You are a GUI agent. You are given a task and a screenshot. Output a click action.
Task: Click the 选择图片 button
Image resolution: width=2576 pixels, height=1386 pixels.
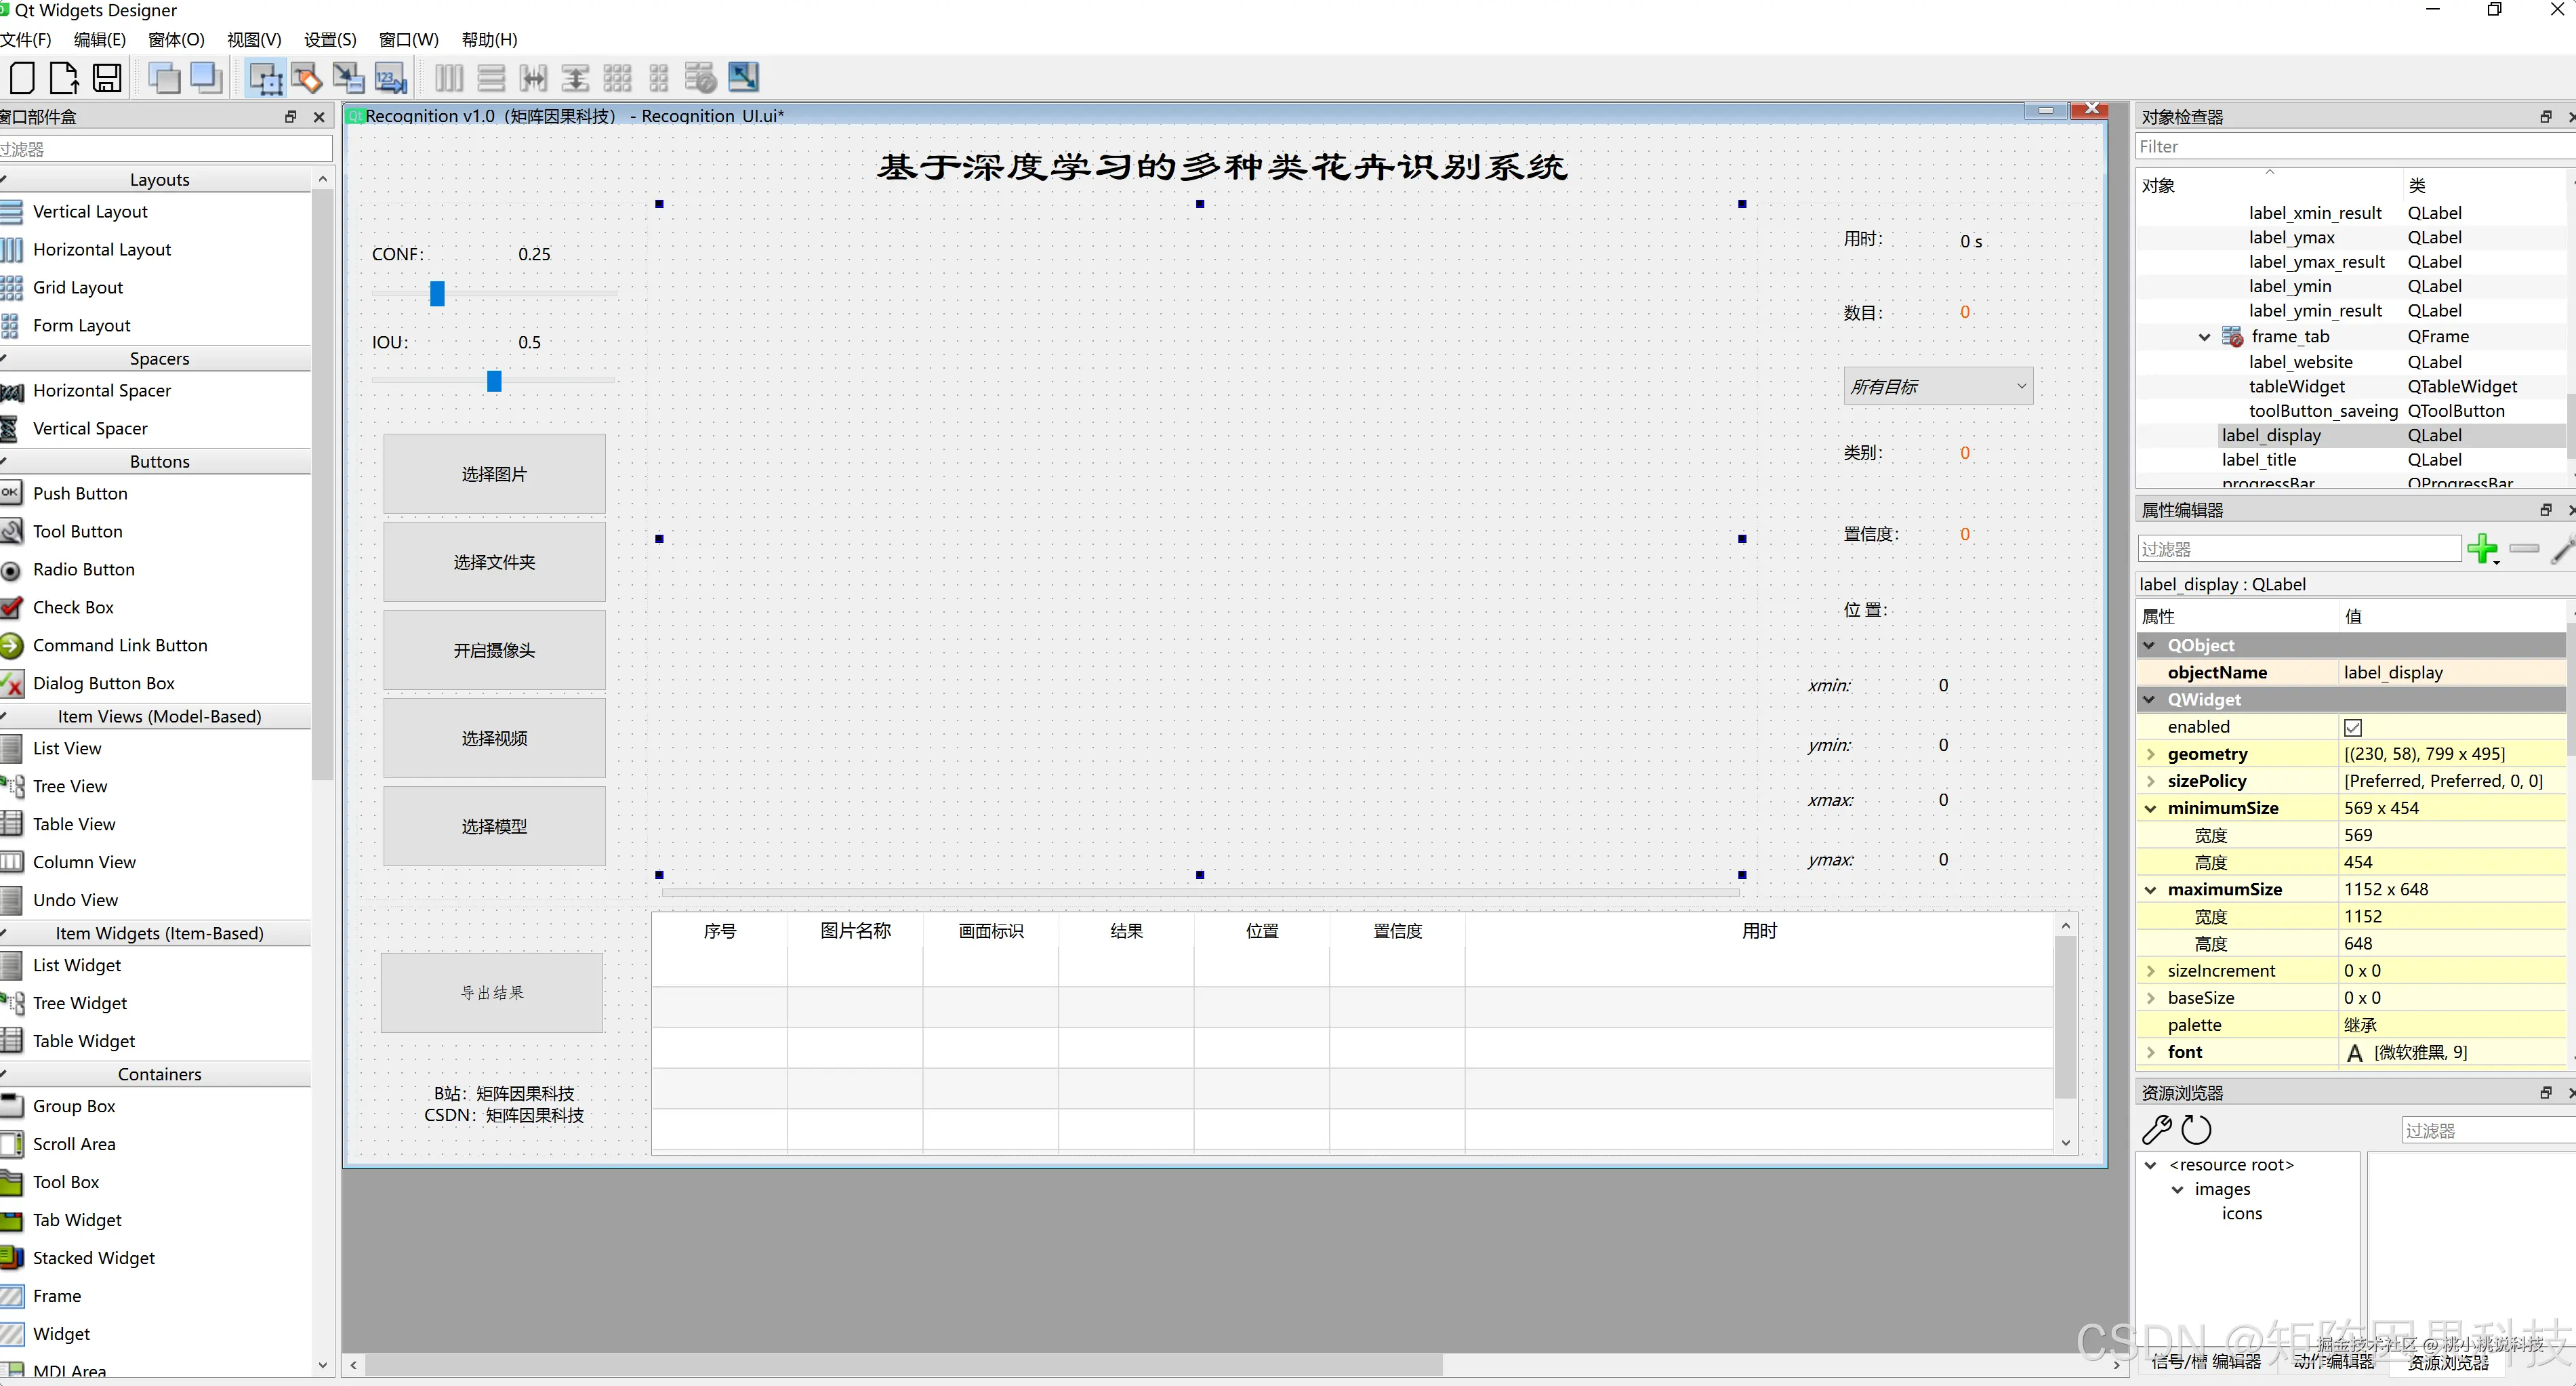494,474
